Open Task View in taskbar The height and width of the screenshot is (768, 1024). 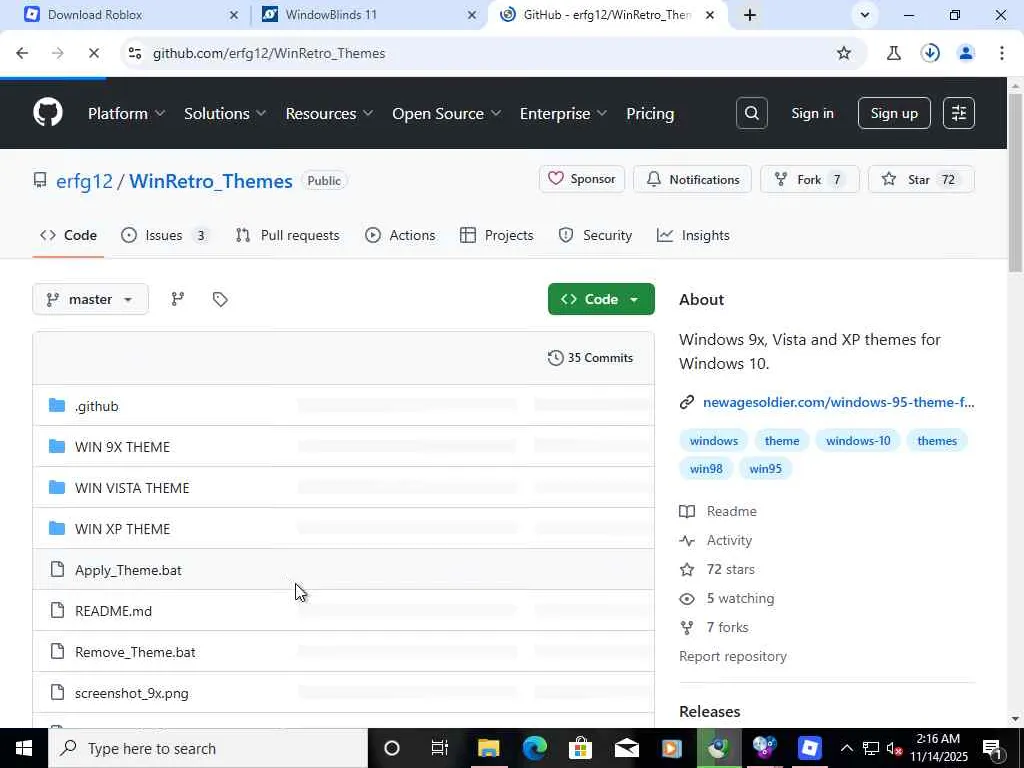click(440, 748)
